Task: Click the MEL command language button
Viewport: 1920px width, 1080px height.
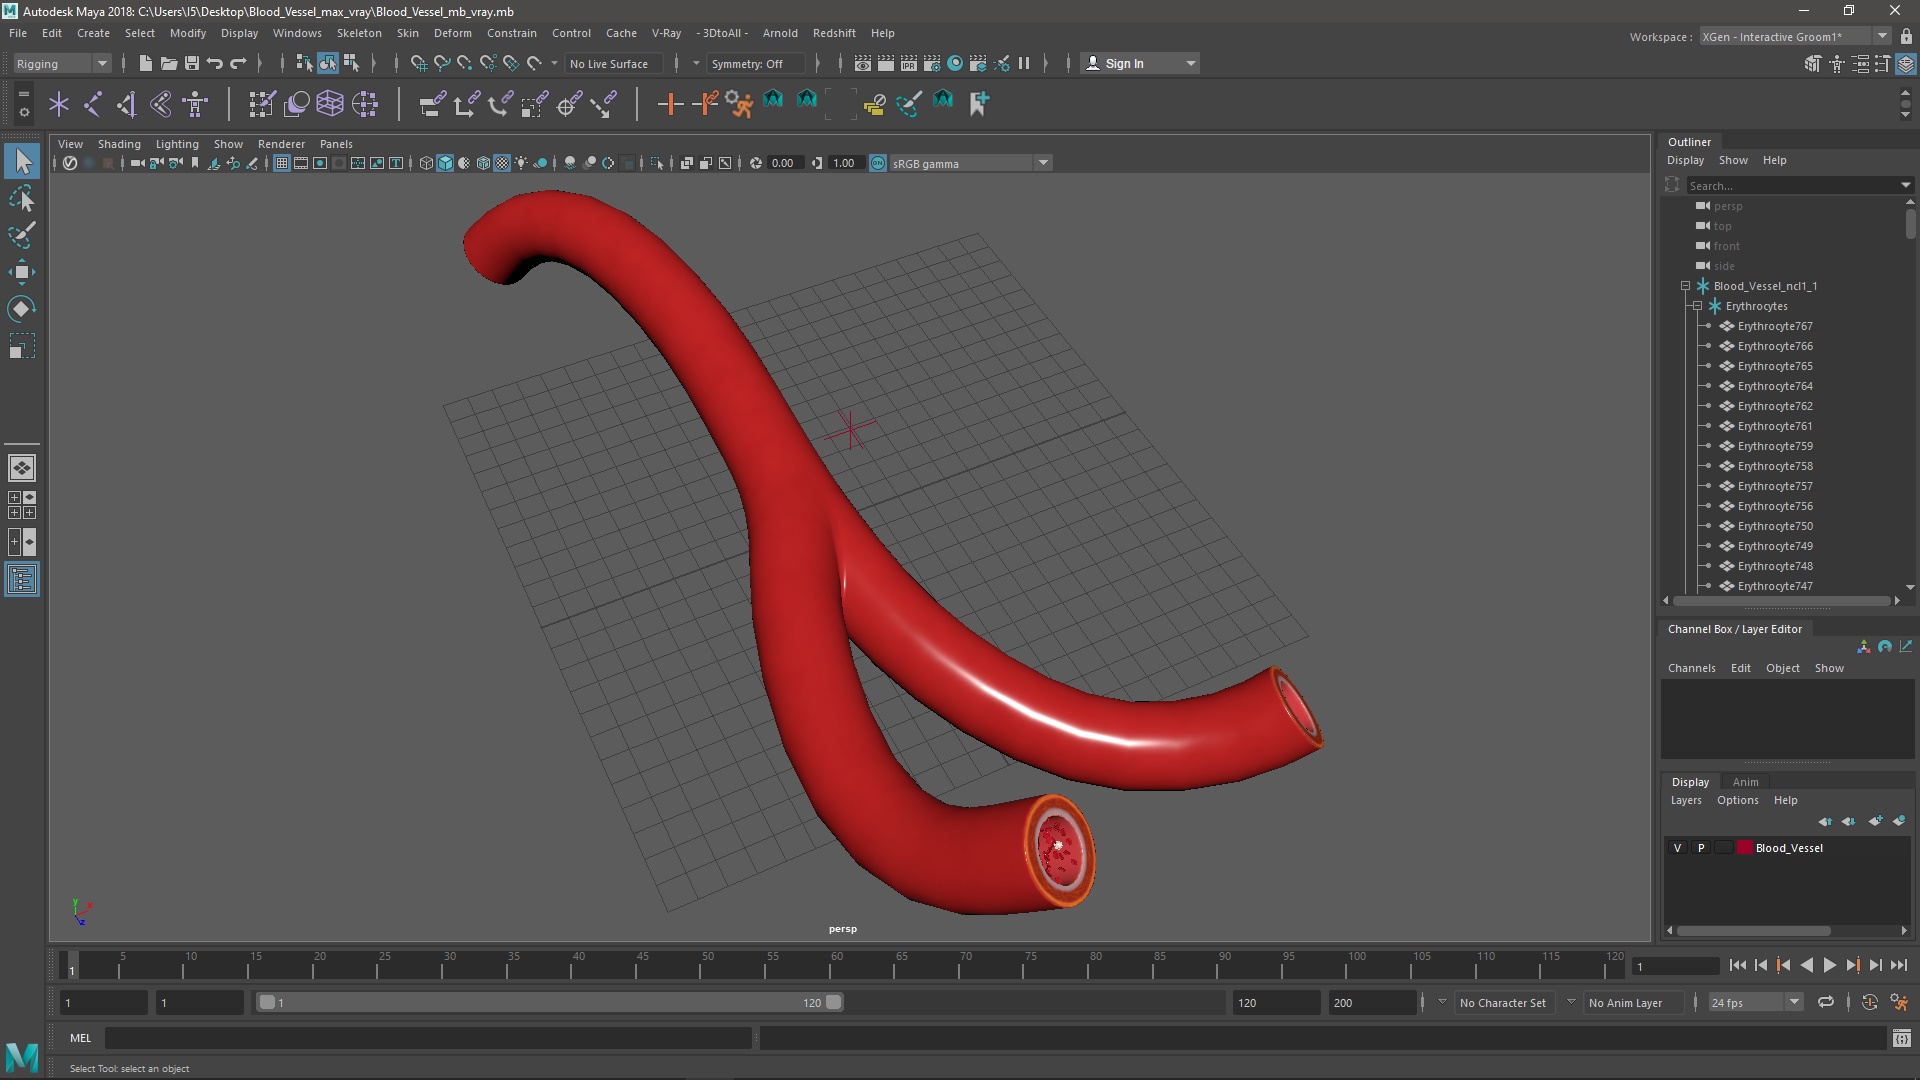Action: tap(80, 1038)
